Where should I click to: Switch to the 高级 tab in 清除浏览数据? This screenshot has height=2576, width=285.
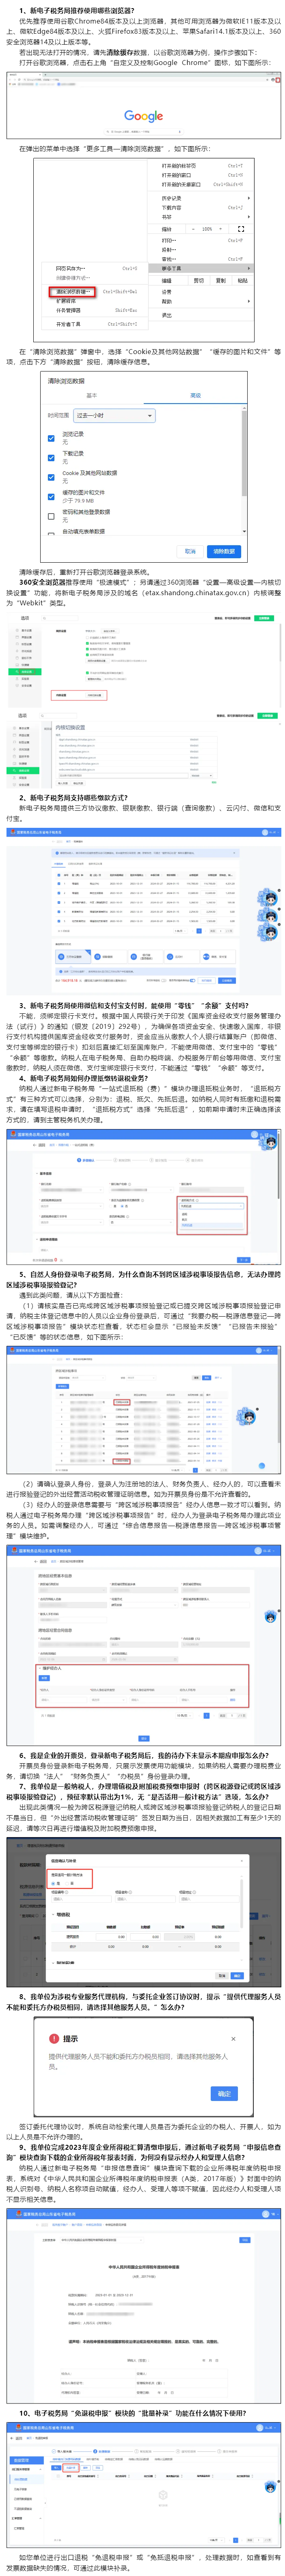click(x=196, y=396)
